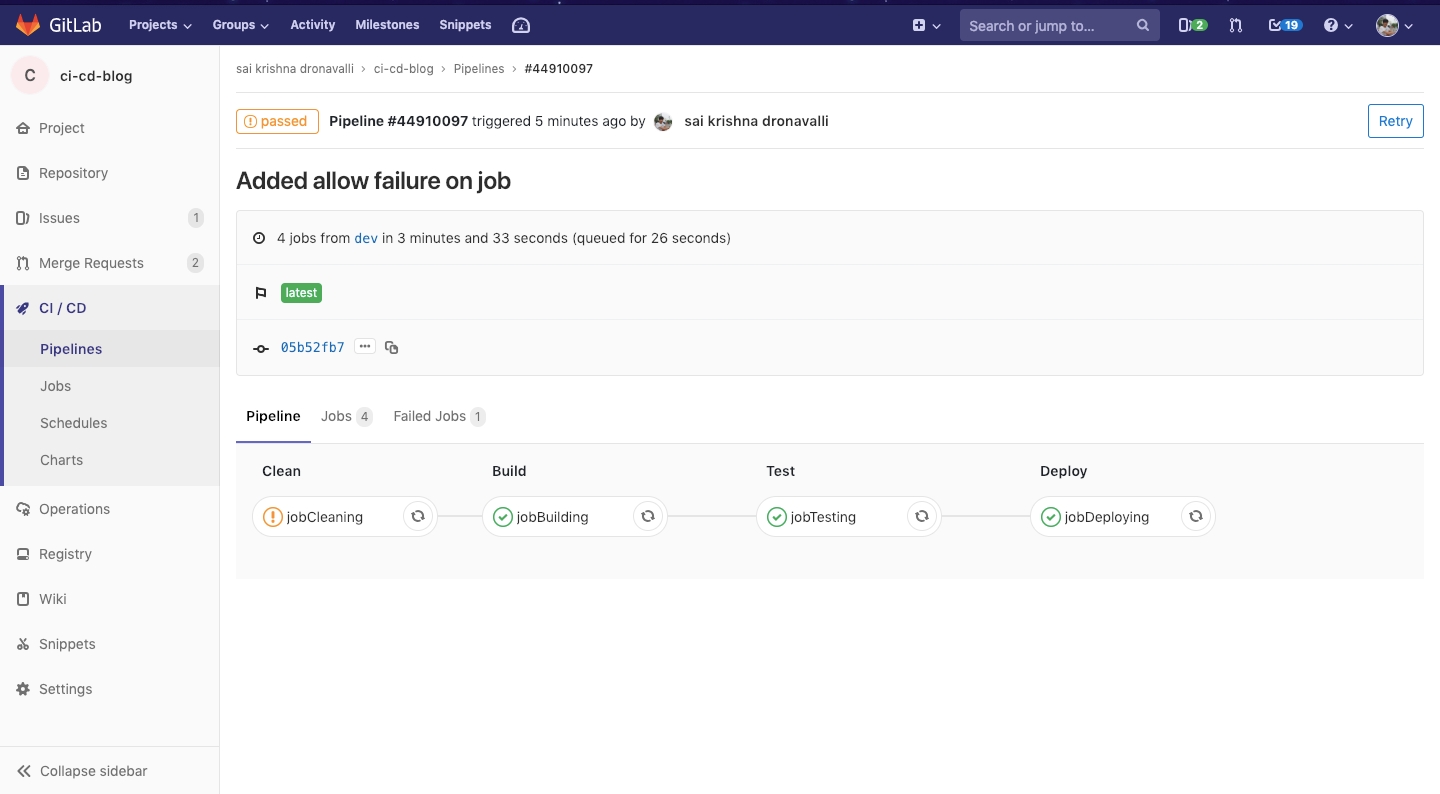Click the admin area gauge icon
This screenshot has width=1440, height=794.
point(521,25)
